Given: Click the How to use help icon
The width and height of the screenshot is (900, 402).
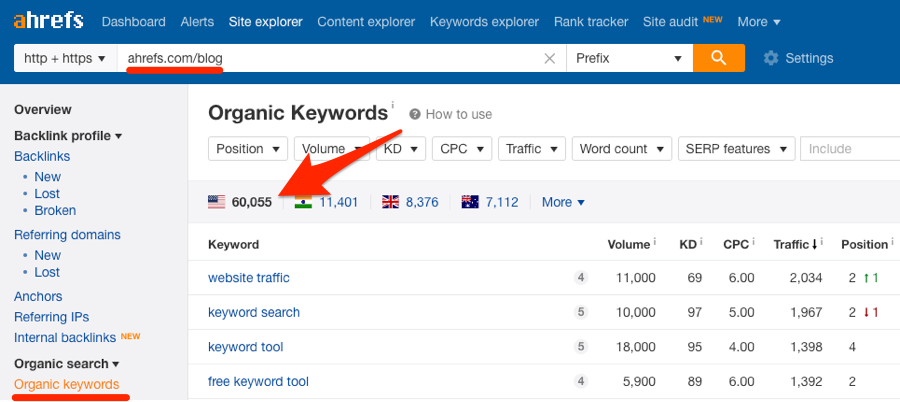Looking at the screenshot, I should point(415,114).
